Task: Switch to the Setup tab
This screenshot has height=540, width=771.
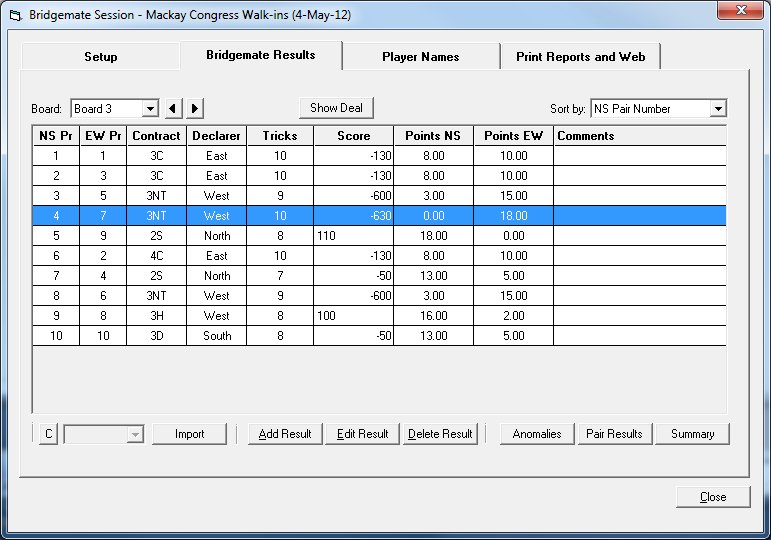Action: tap(100, 57)
